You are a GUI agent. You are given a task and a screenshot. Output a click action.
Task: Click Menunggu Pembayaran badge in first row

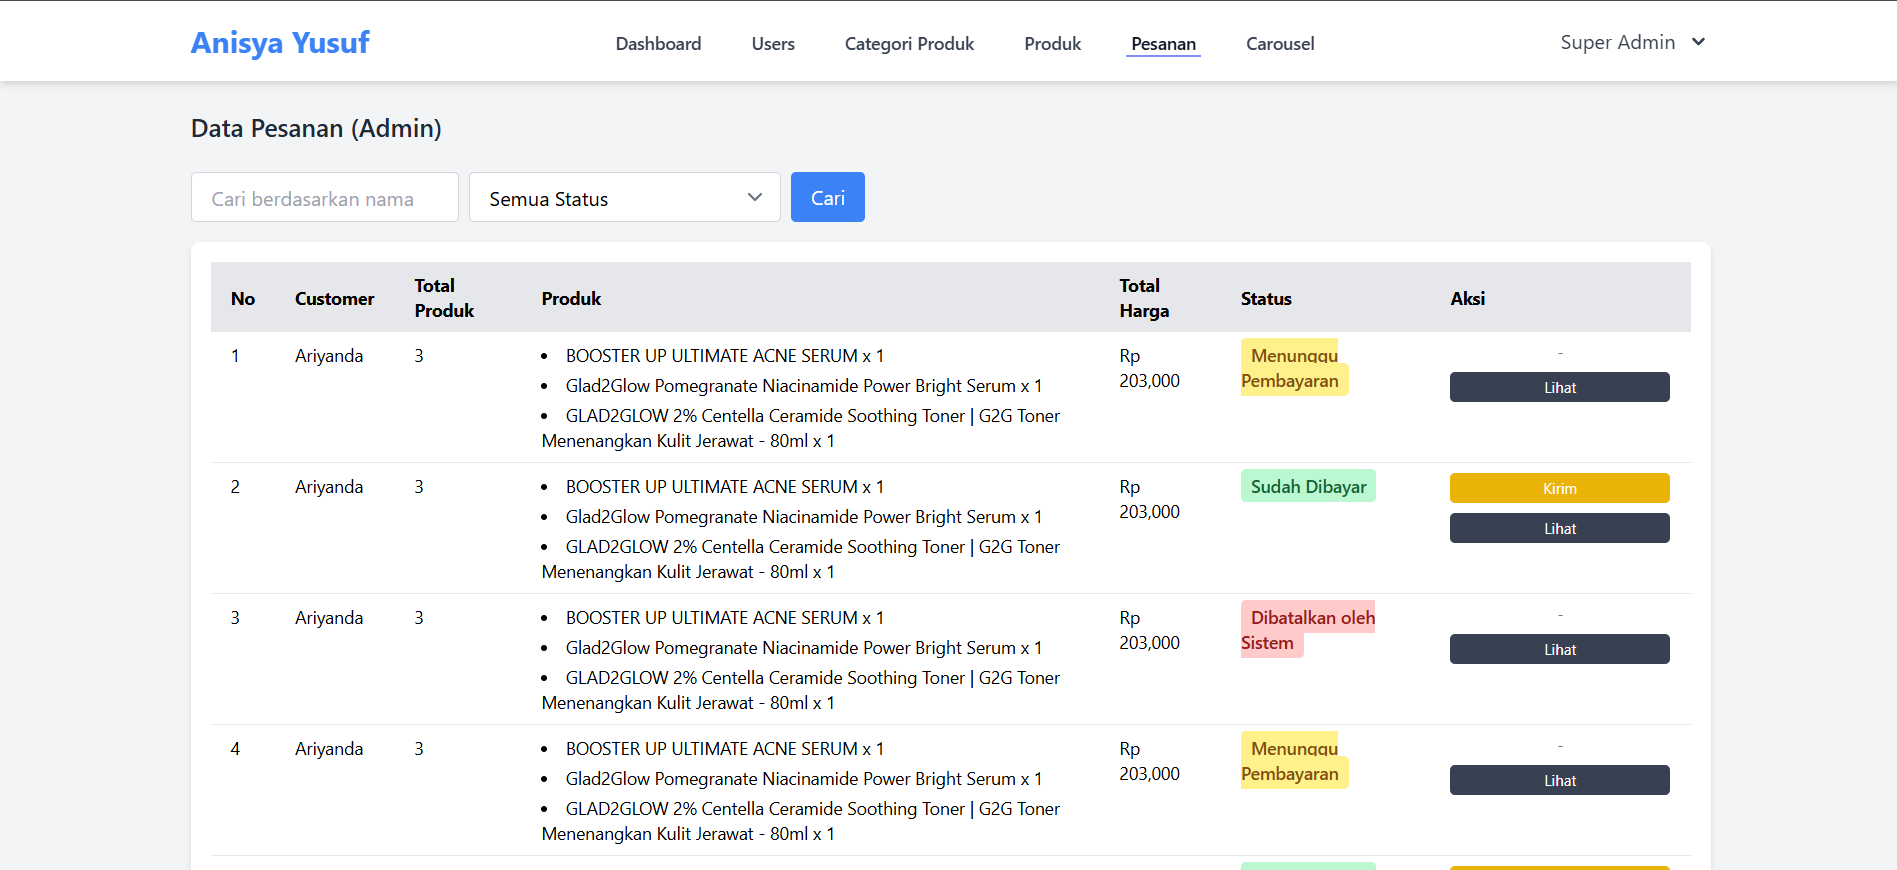[1293, 368]
